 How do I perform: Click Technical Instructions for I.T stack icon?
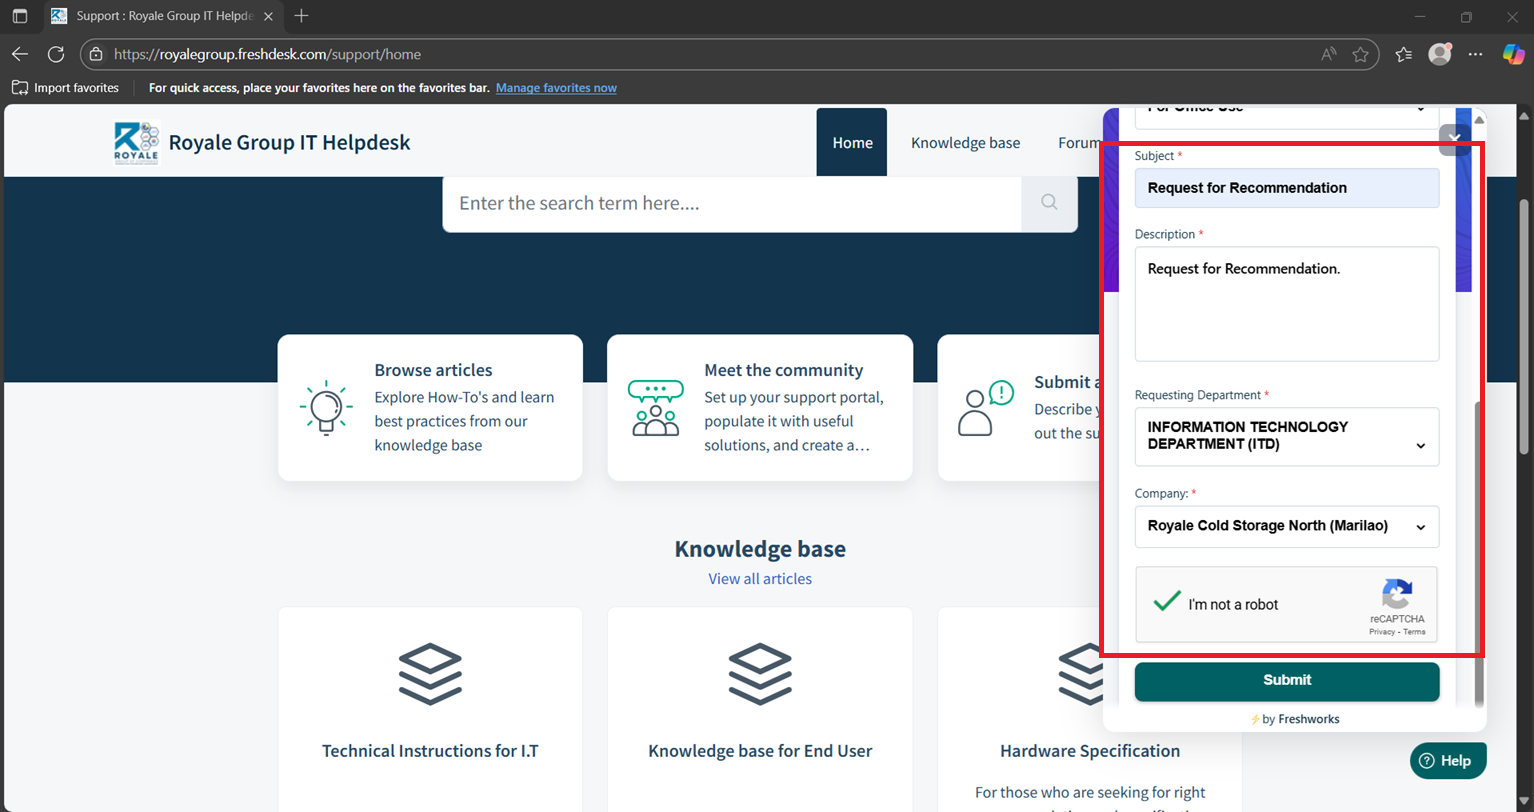[430, 674]
